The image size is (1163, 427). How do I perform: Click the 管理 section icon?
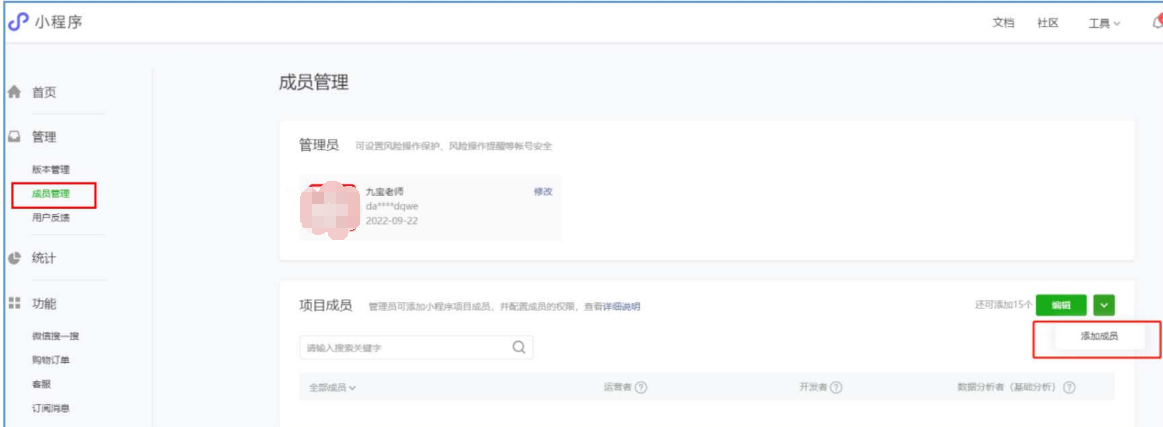tap(15, 137)
